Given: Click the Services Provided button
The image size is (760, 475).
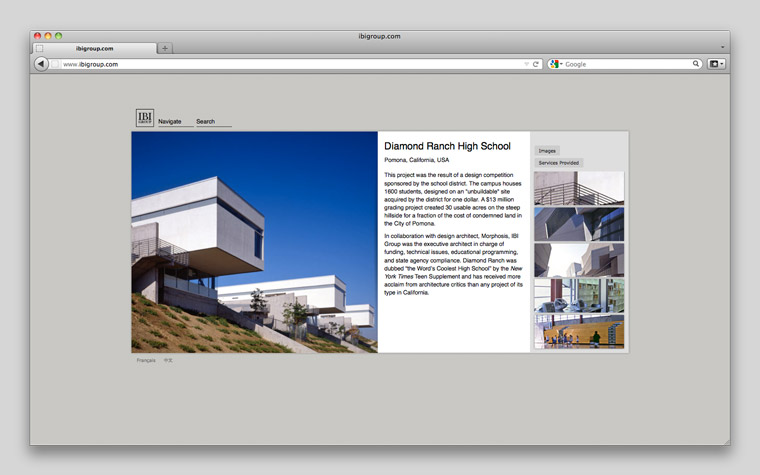Looking at the screenshot, I should [559, 162].
